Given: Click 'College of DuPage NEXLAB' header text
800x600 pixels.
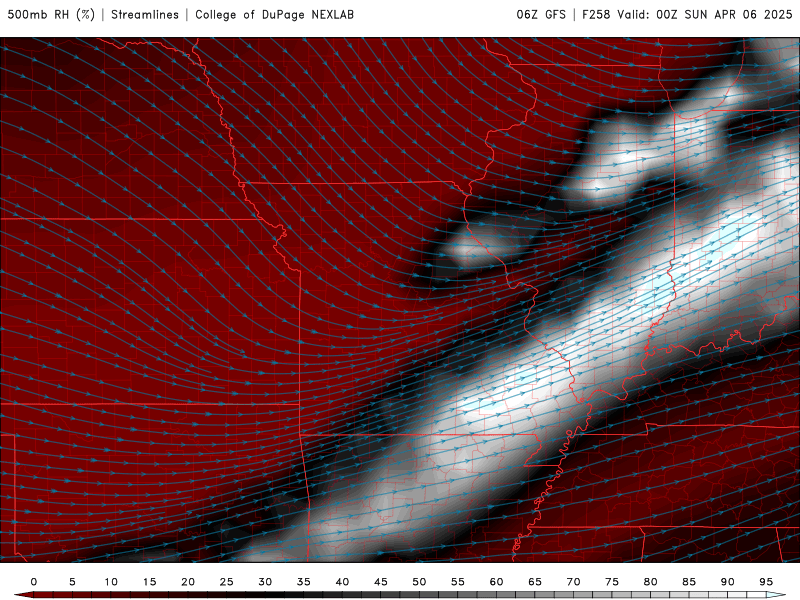Looking at the screenshot, I should click(274, 15).
